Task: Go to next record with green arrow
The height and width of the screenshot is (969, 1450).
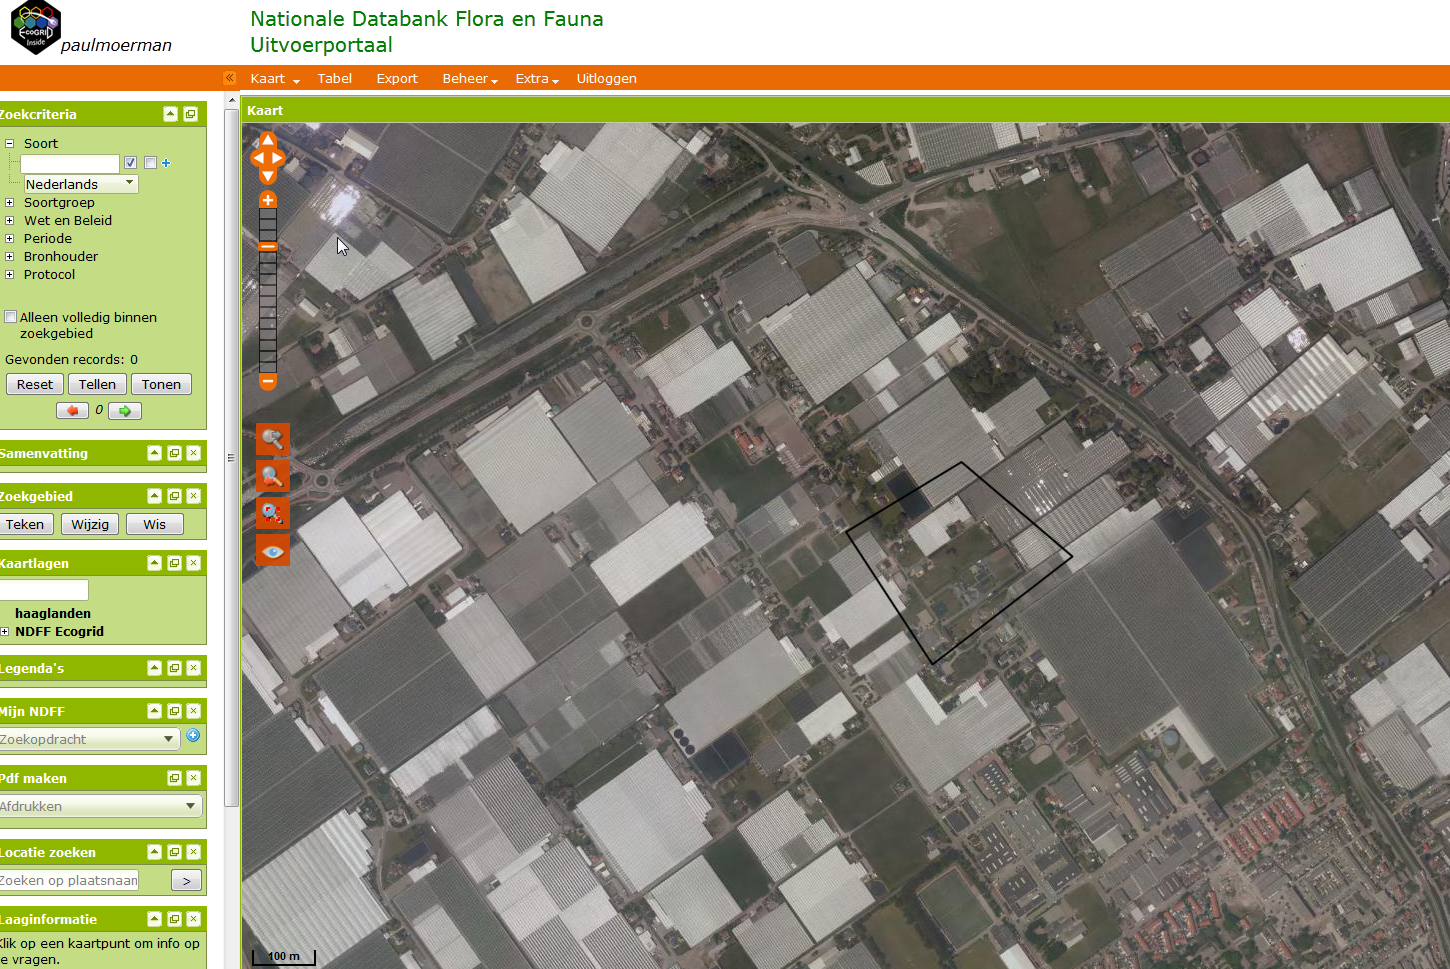Action: click(125, 411)
